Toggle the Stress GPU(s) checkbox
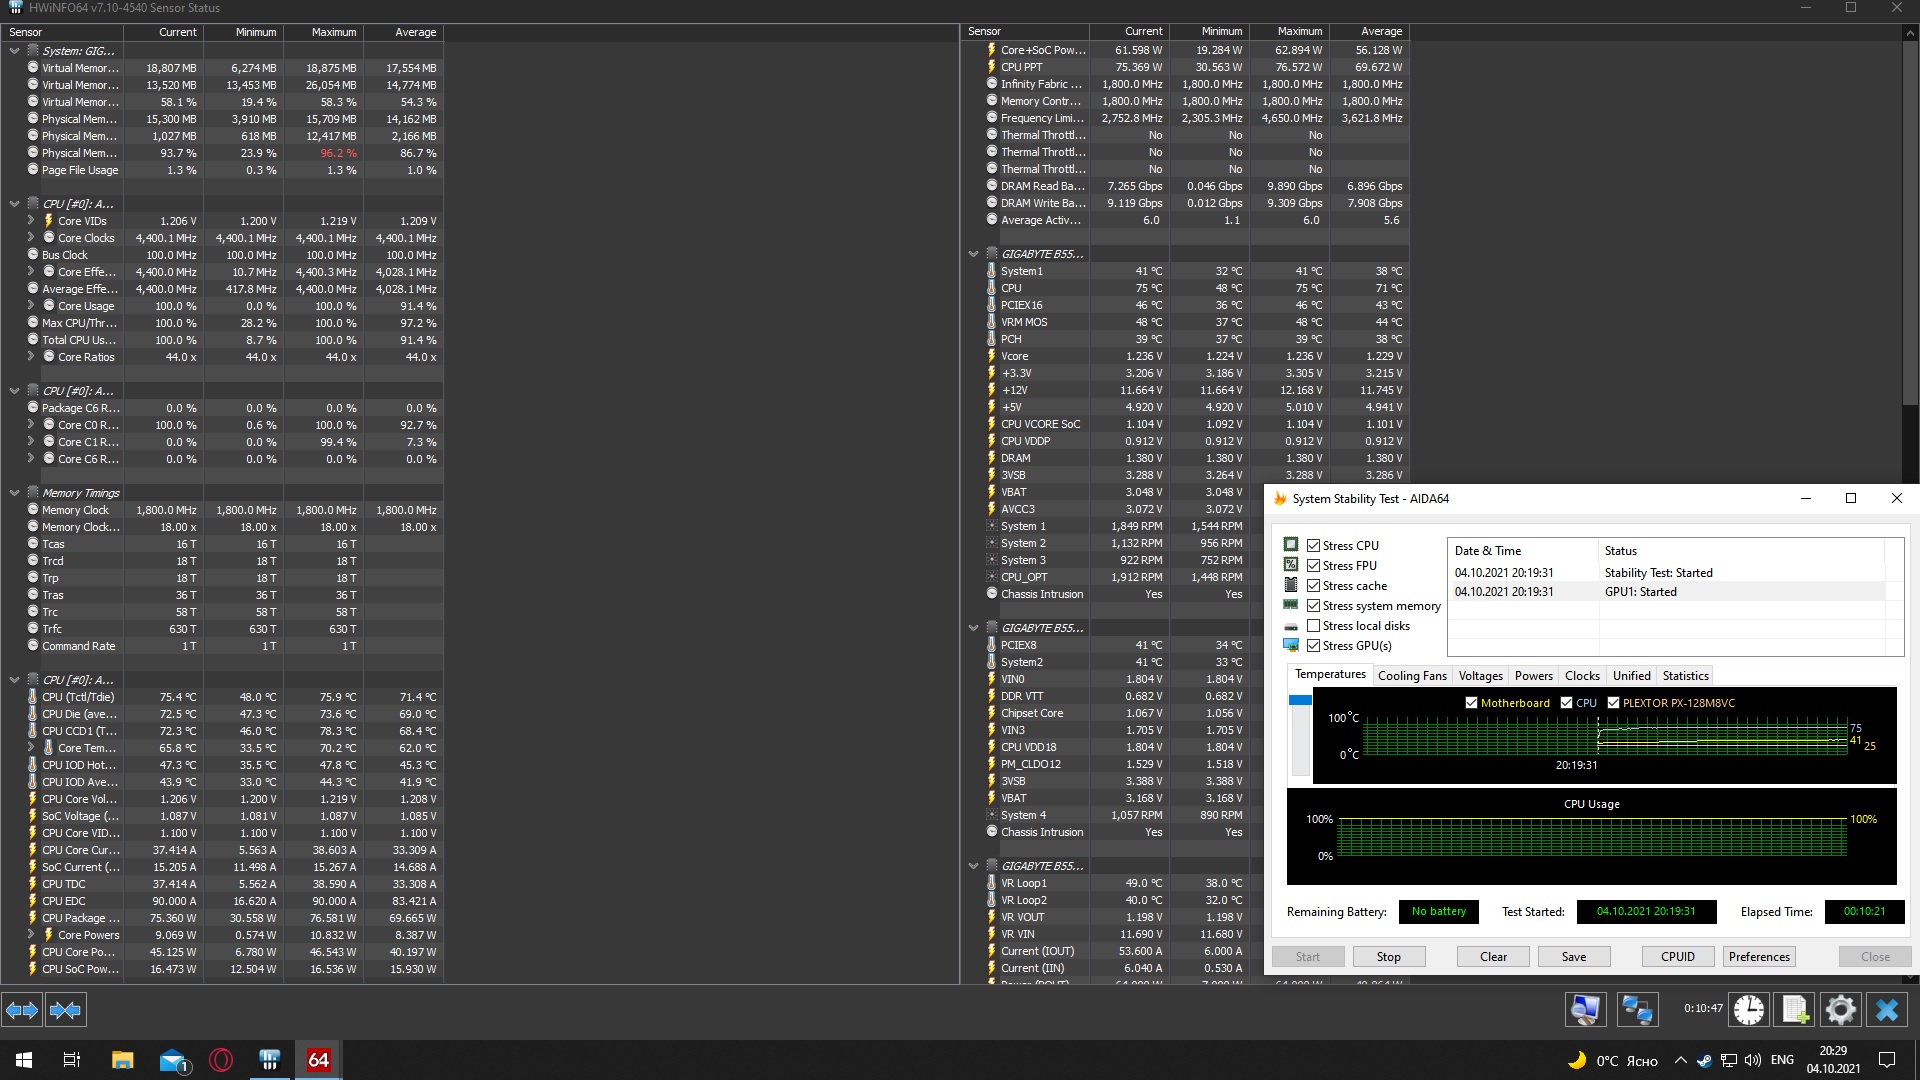The image size is (1920, 1080). (1313, 646)
